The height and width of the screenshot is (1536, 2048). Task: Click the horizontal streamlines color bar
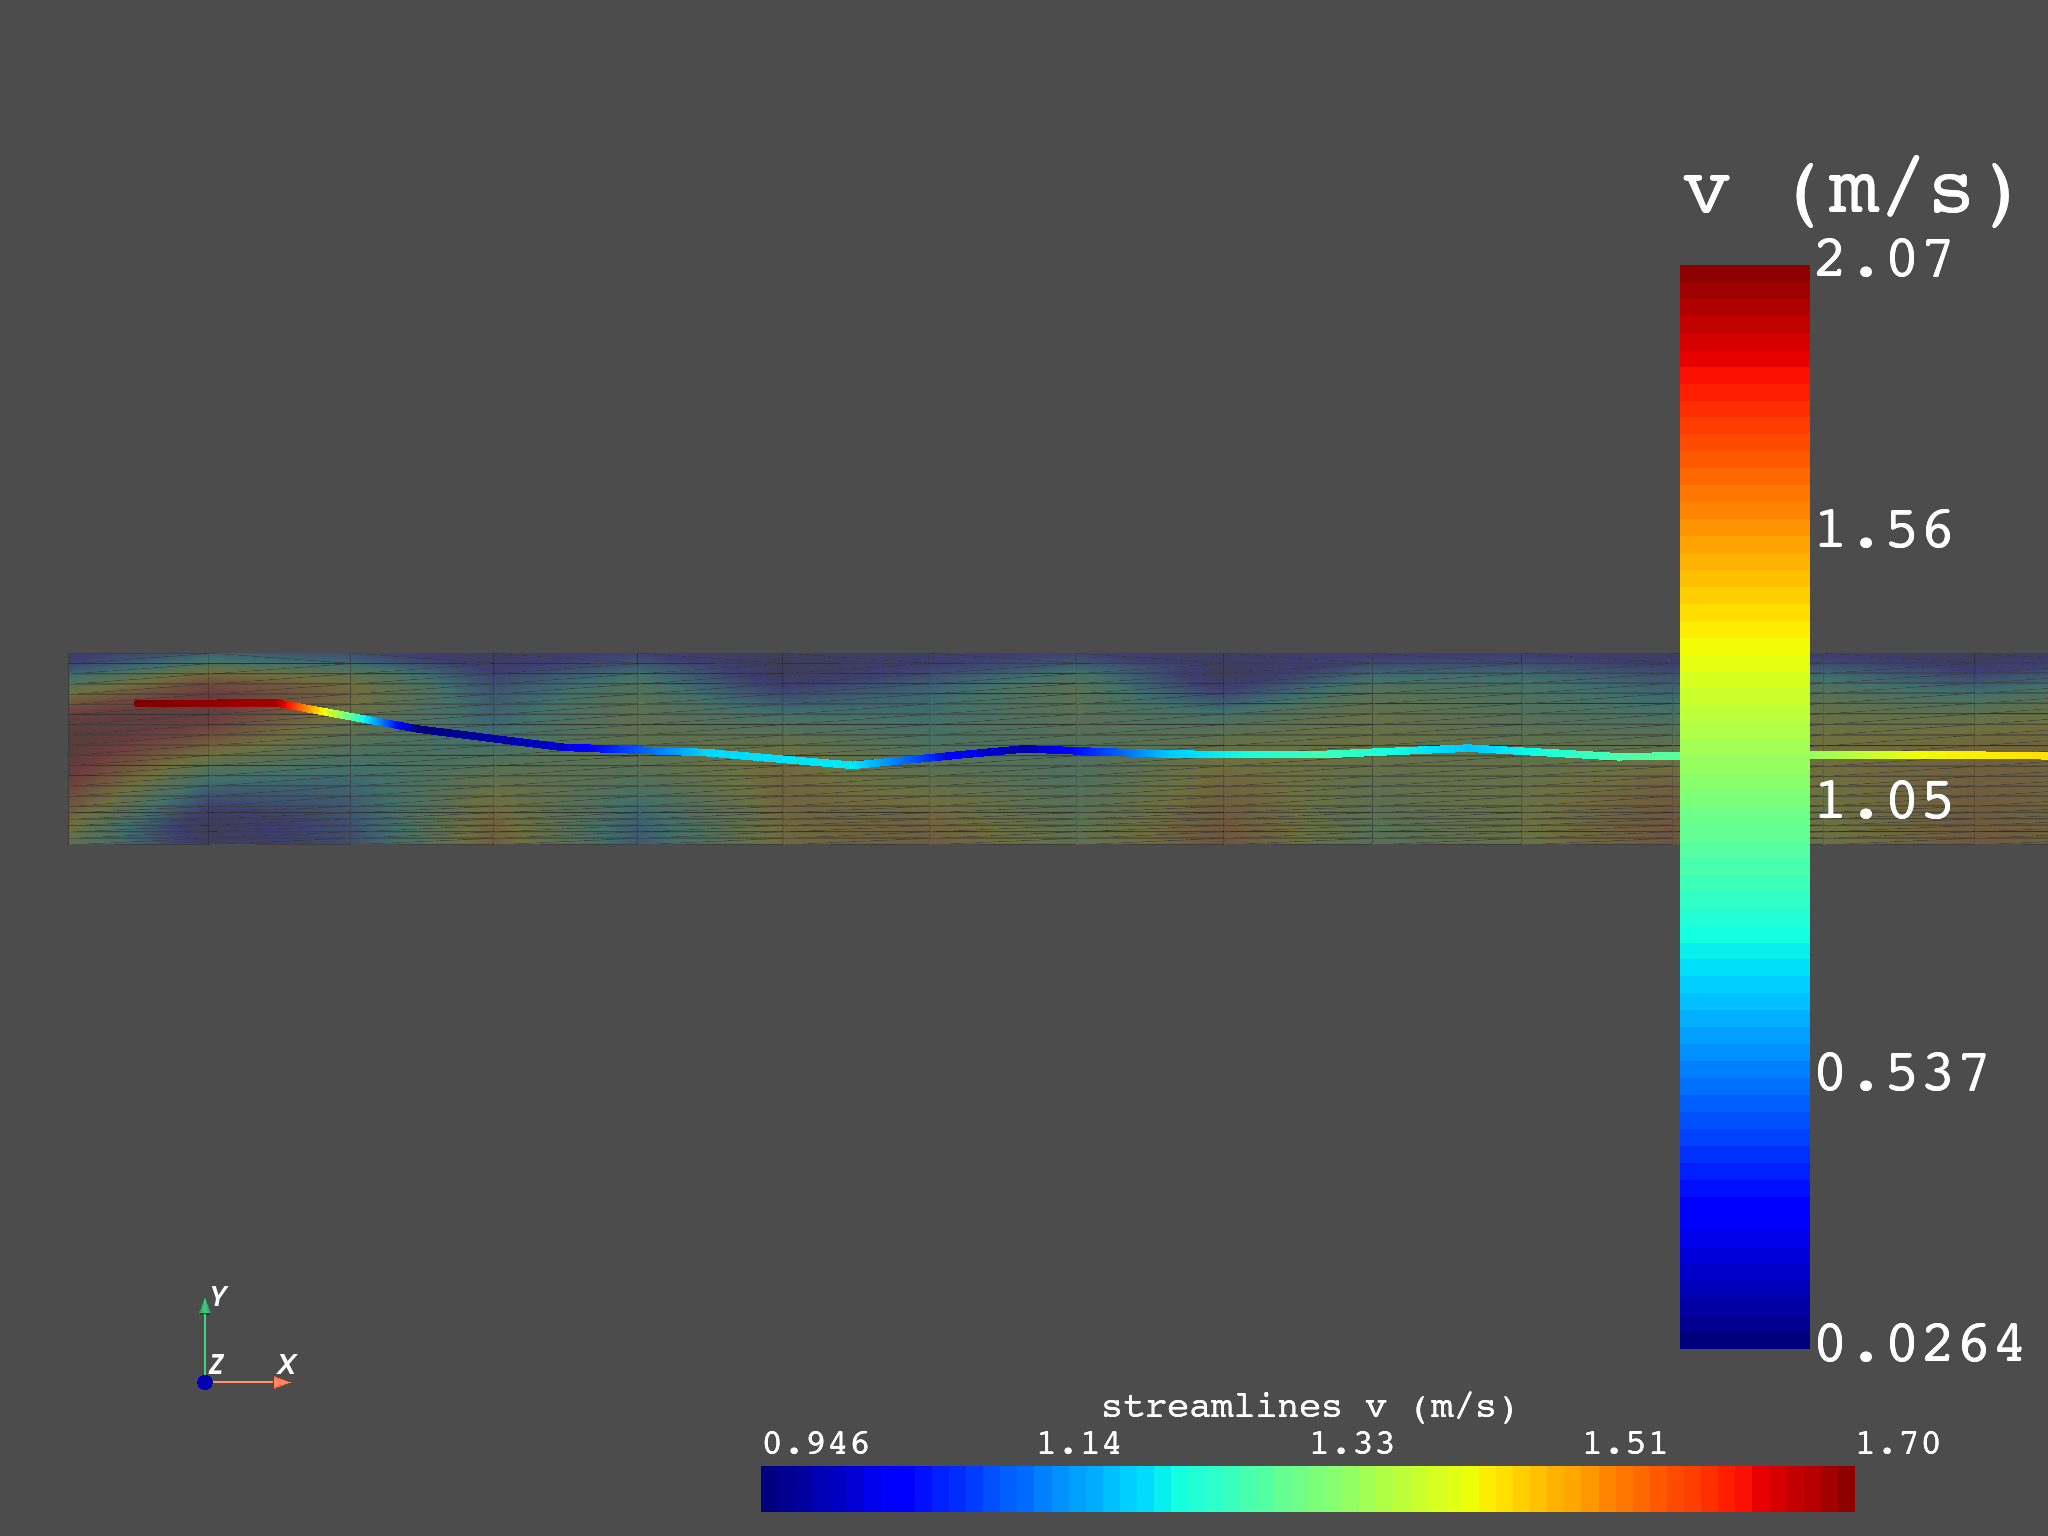pyautogui.click(x=1307, y=1488)
